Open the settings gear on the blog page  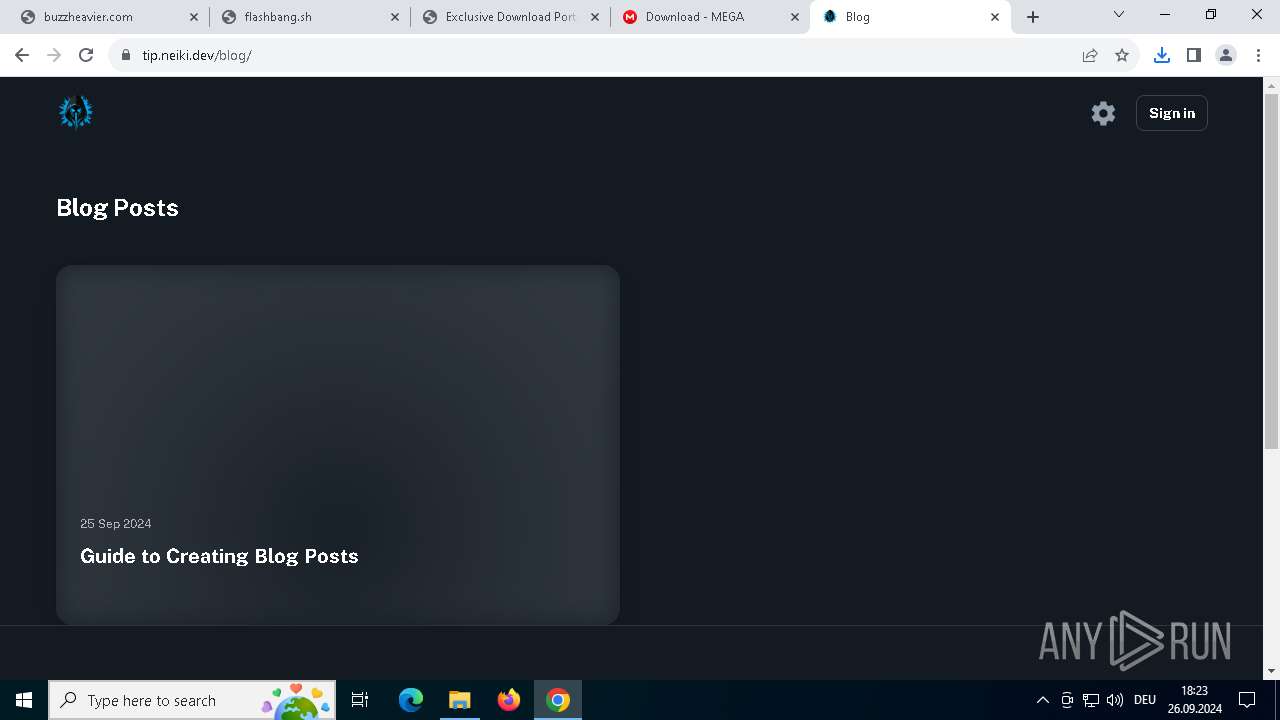click(1103, 113)
